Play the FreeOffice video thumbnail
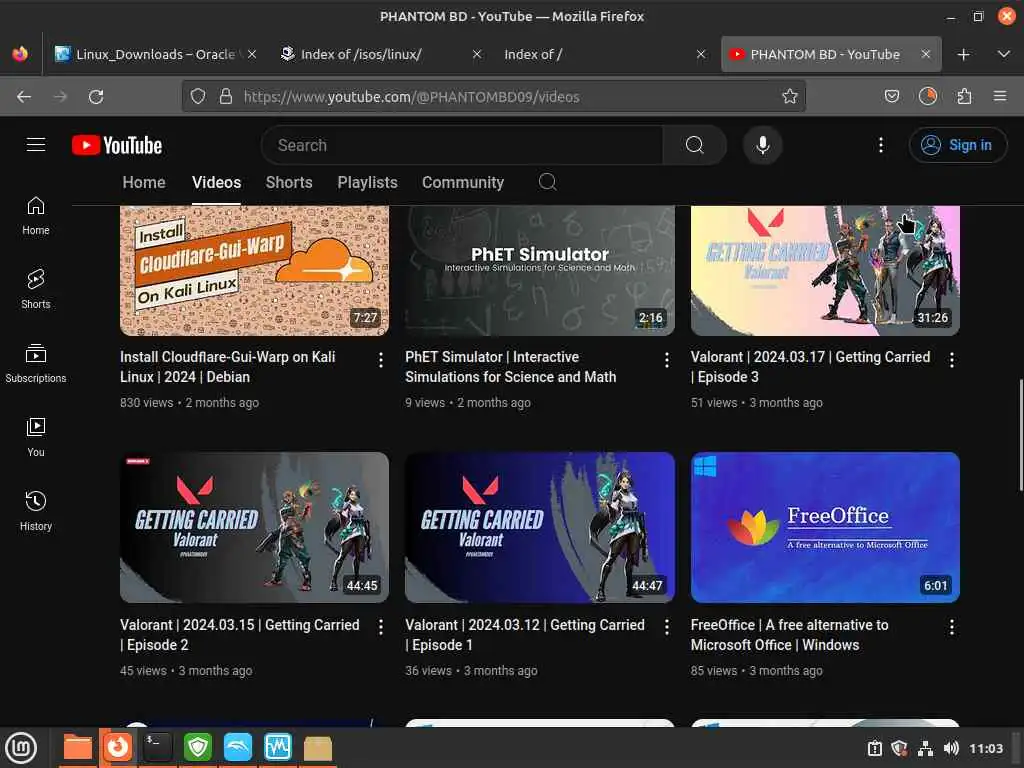The height and width of the screenshot is (768, 1024). click(x=825, y=528)
